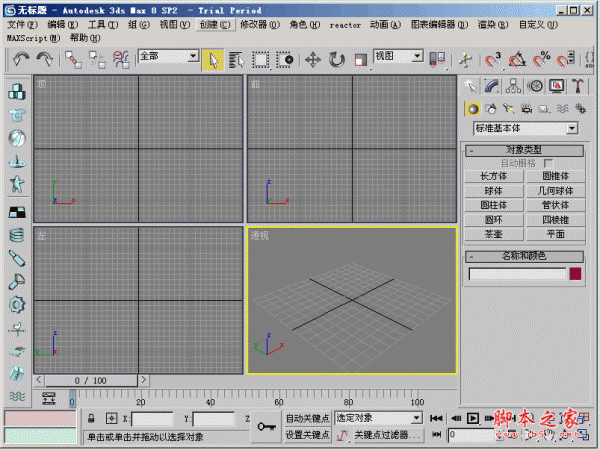Collapse the 对象类型 rollout
600x450 pixels.
point(524,150)
